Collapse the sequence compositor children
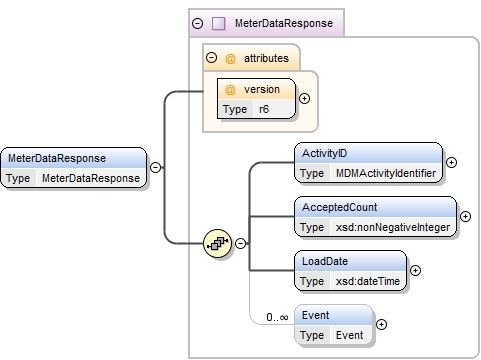The width and height of the screenshot is (481, 360). pyautogui.click(x=241, y=243)
